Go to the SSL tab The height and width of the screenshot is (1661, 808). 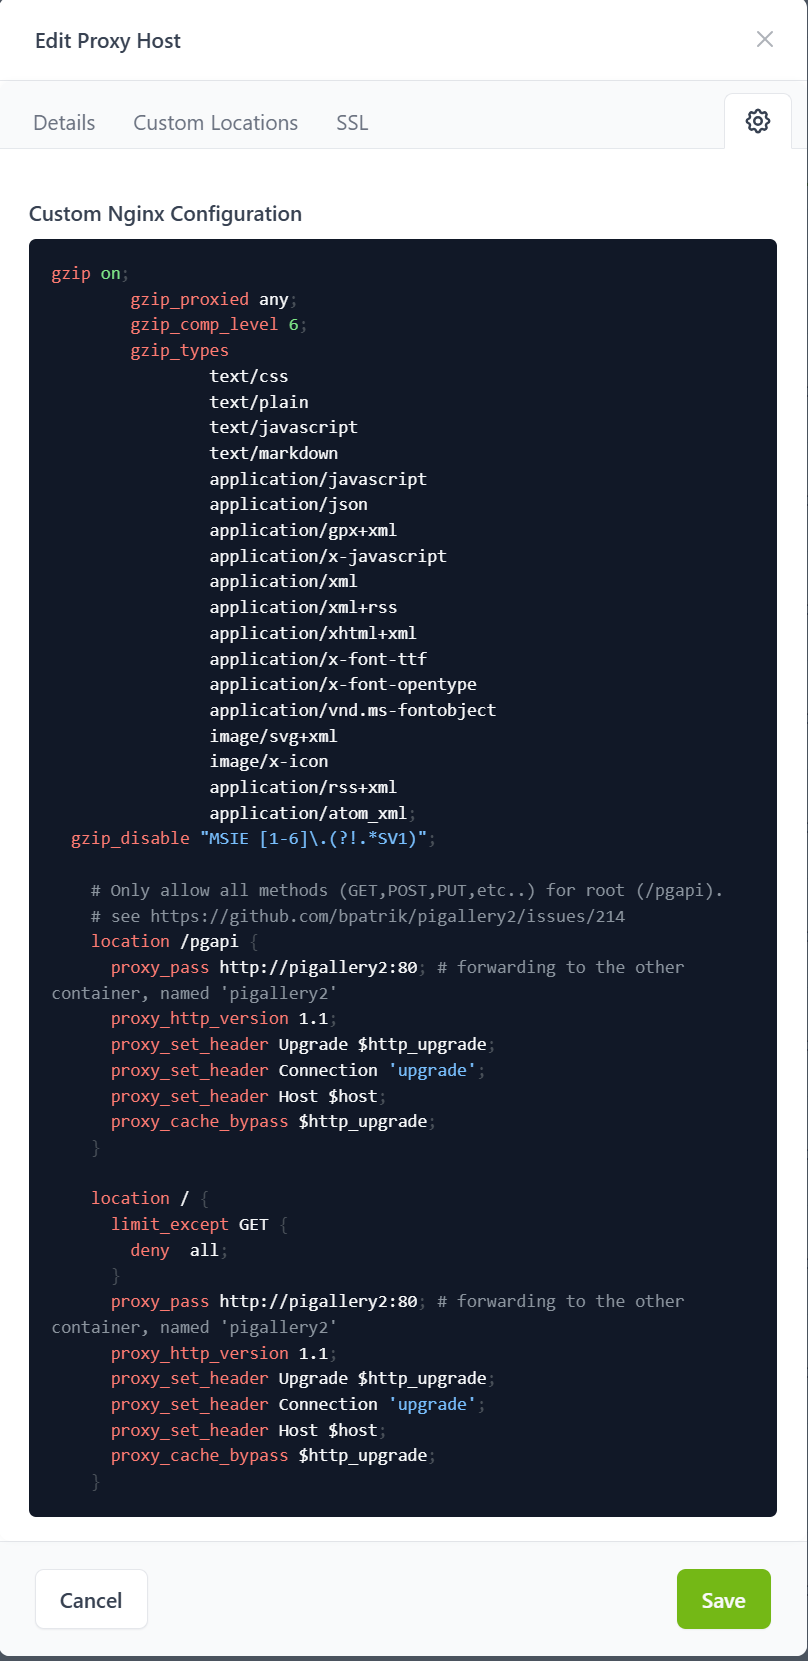[x=352, y=123]
